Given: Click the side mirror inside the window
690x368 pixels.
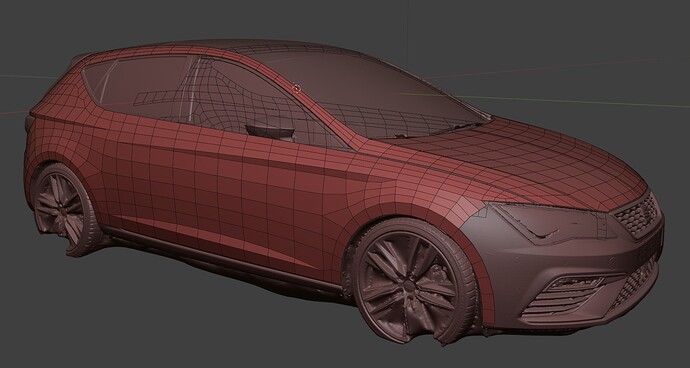Looking at the screenshot, I should (x=270, y=132).
